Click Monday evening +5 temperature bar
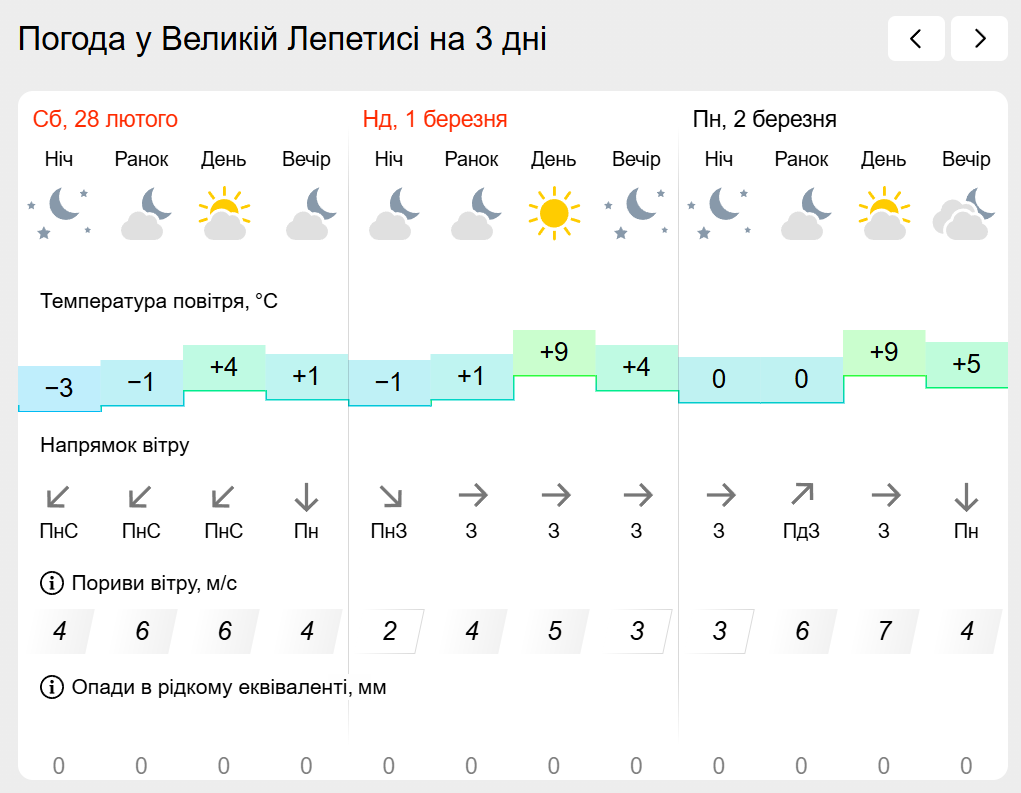This screenshot has width=1021, height=793. (x=967, y=364)
